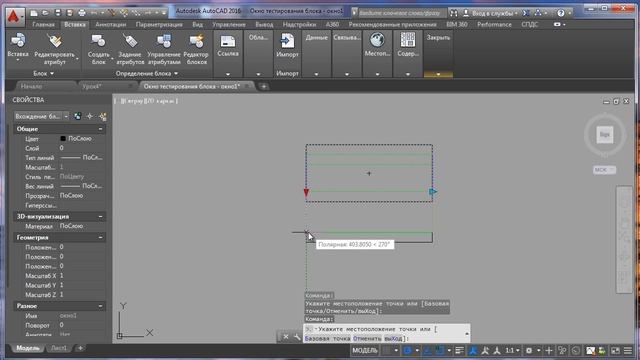This screenshot has width=640, height=360.
Task: Toggle lineweight display in status bar
Action: click(459, 351)
